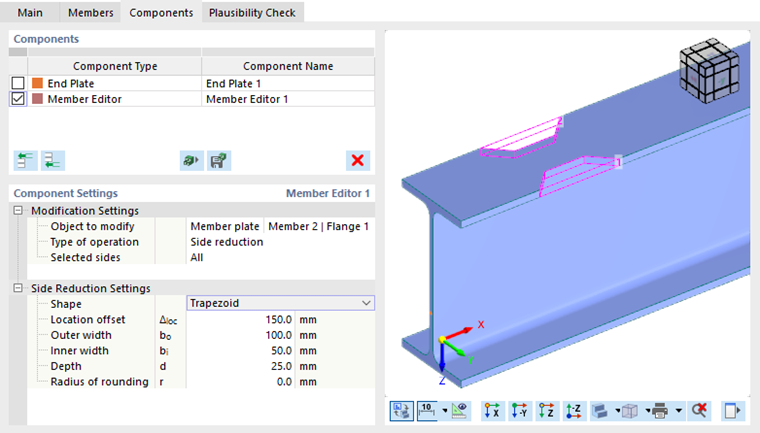Click the save component to library icon

click(219, 160)
